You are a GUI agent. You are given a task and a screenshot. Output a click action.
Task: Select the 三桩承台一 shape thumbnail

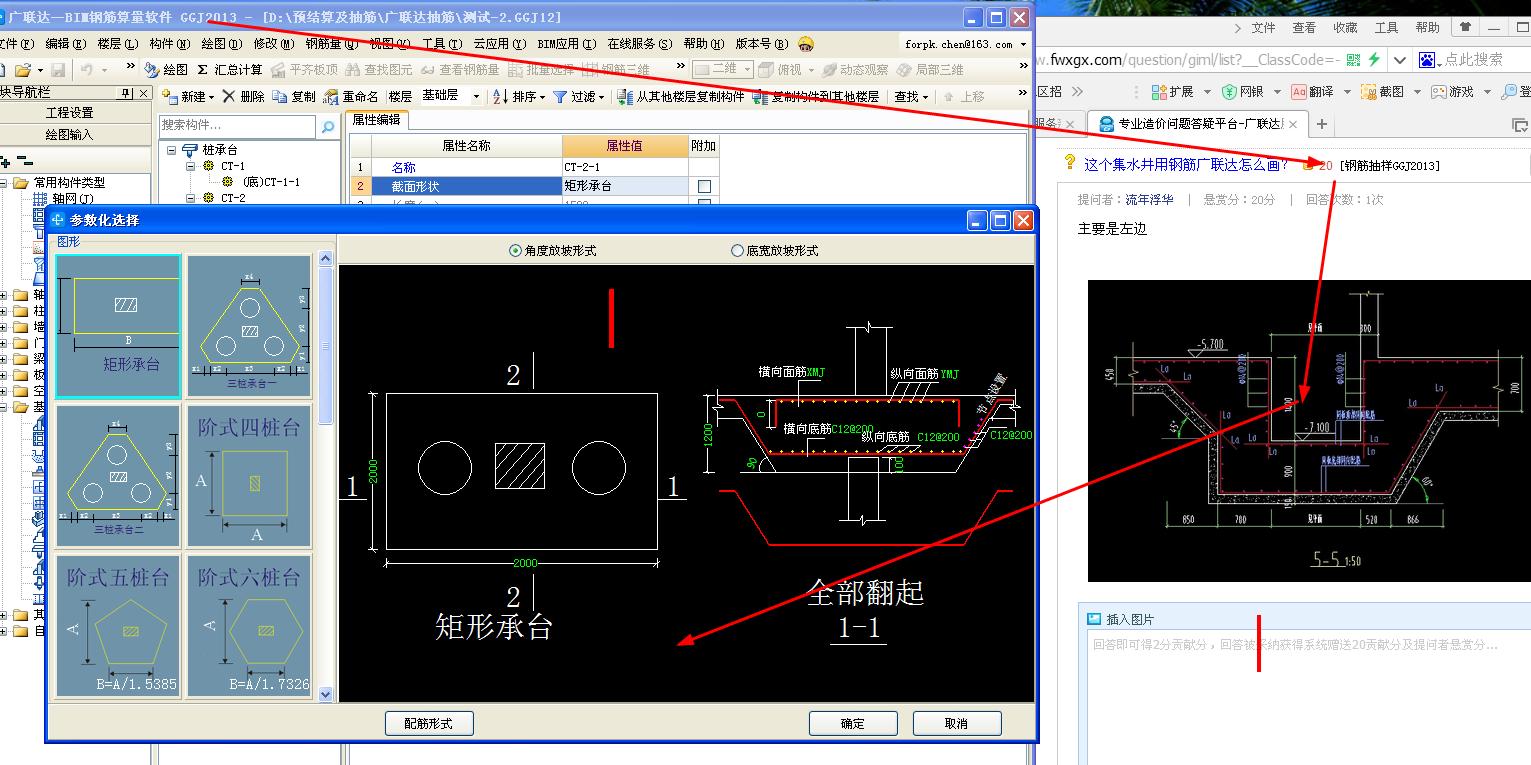point(250,326)
